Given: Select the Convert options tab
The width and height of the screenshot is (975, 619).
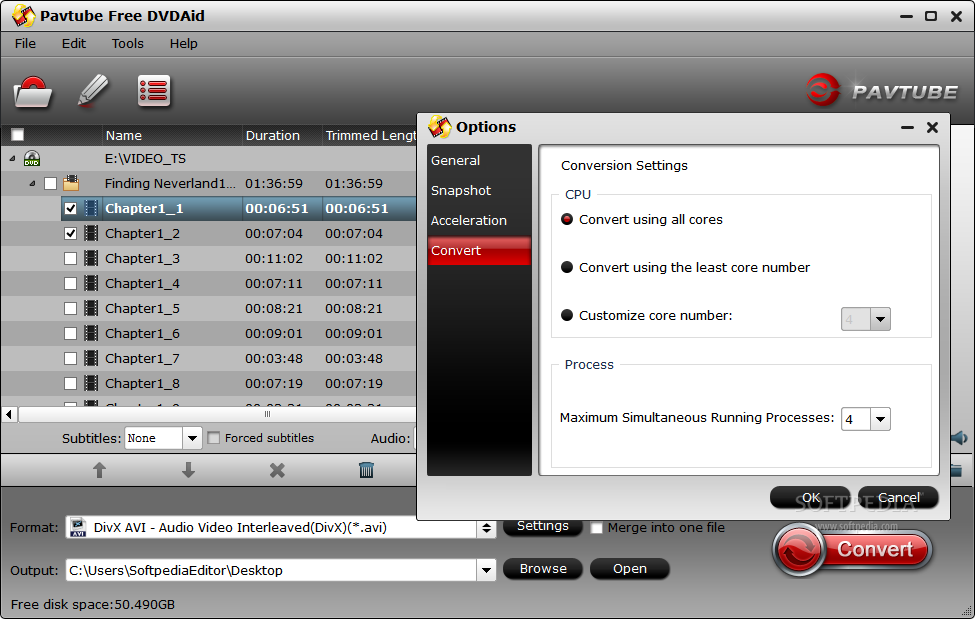Looking at the screenshot, I should [479, 251].
